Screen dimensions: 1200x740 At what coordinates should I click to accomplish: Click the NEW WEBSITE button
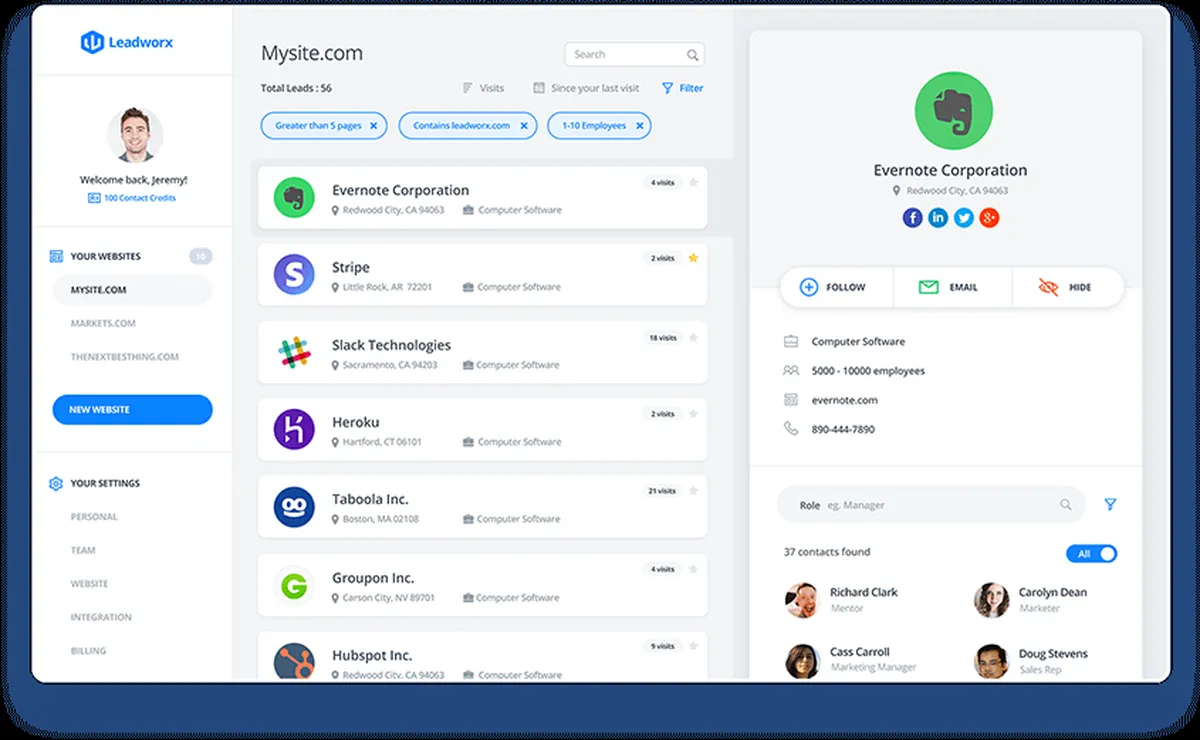point(132,410)
